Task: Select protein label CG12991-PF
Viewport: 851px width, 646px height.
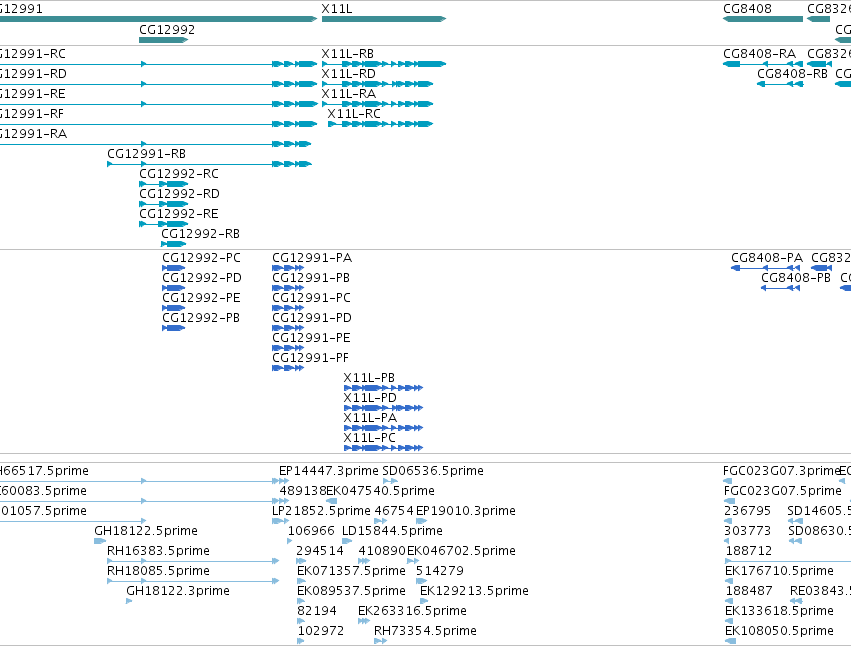Action: (310, 358)
